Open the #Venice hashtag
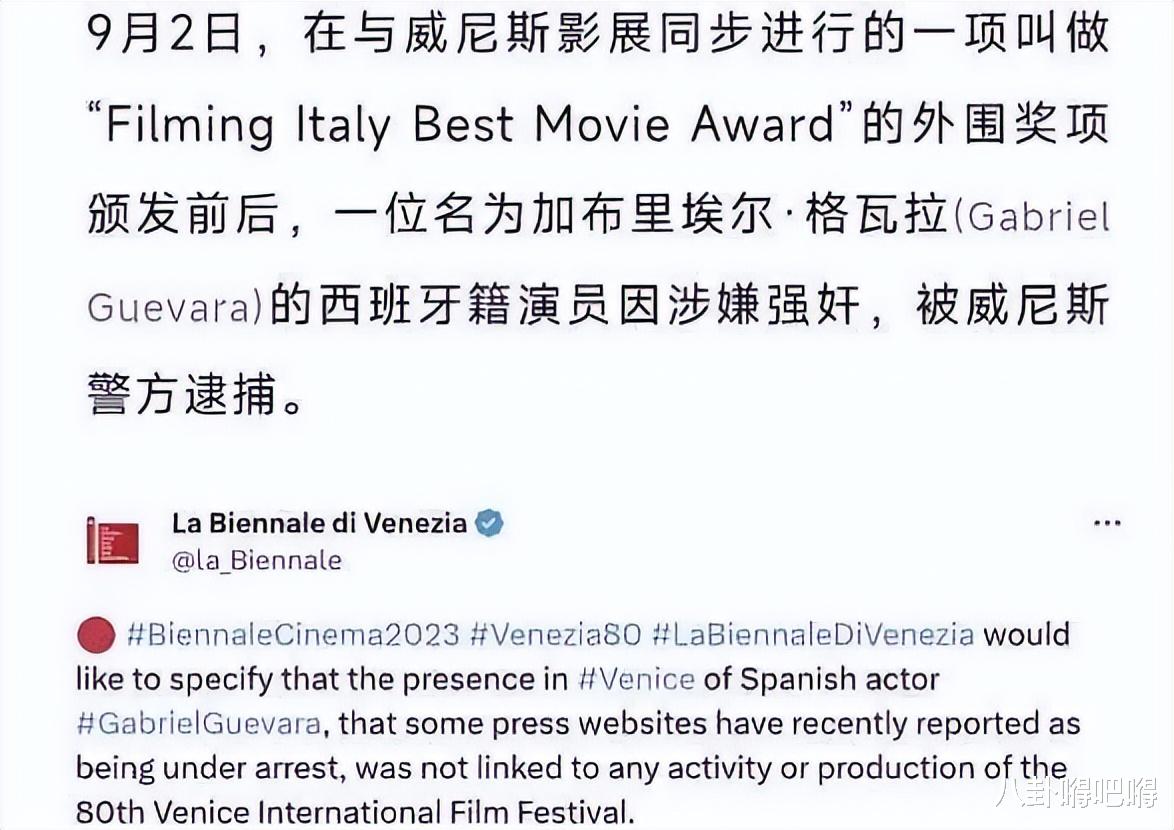The width and height of the screenshot is (1174, 830). [x=636, y=680]
